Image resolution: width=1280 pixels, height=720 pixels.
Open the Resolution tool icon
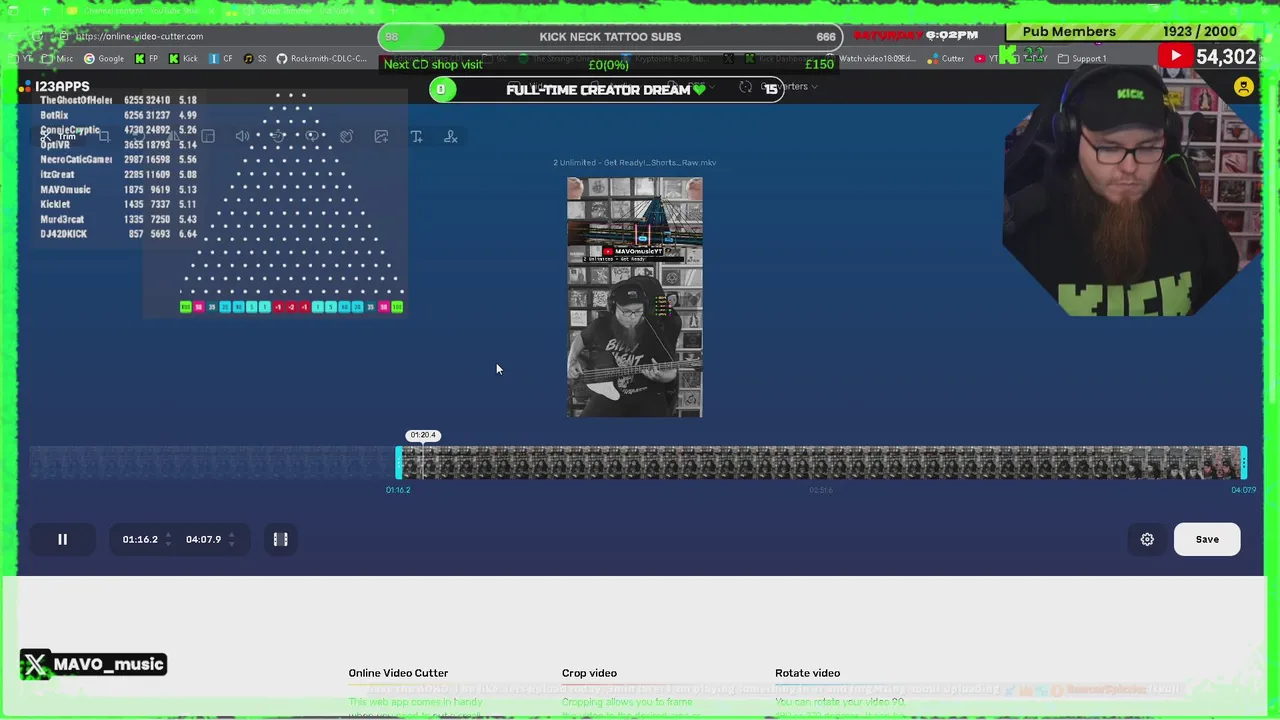coord(208,136)
